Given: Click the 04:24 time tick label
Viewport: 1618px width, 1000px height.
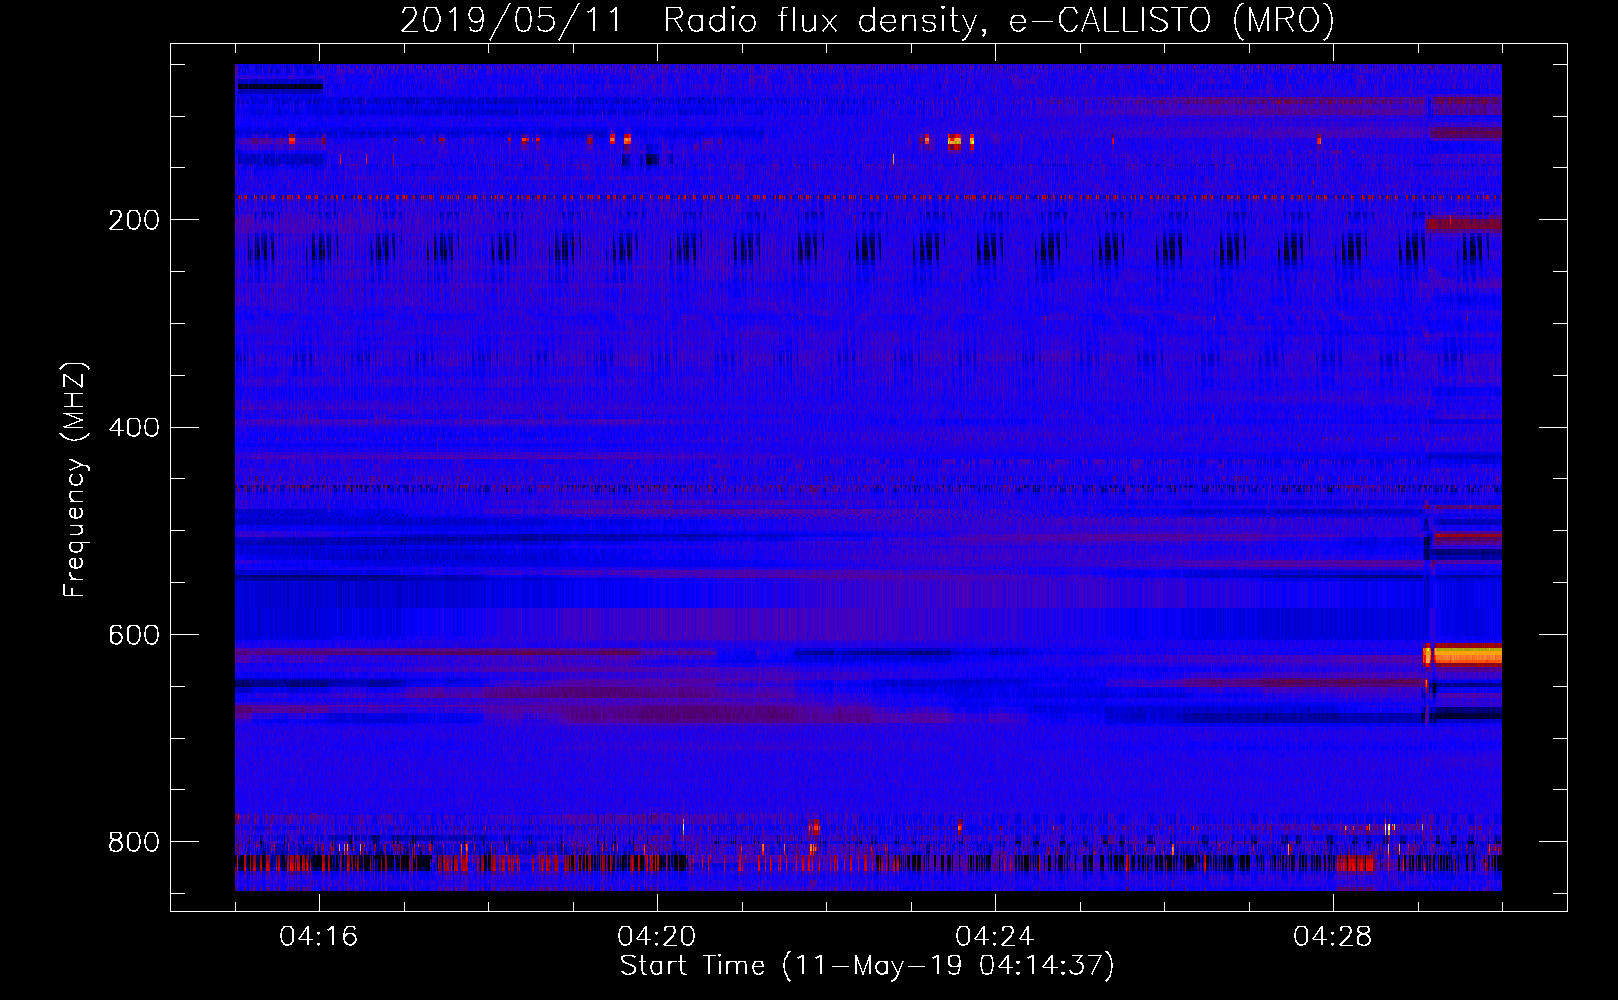Looking at the screenshot, I should 995,937.
